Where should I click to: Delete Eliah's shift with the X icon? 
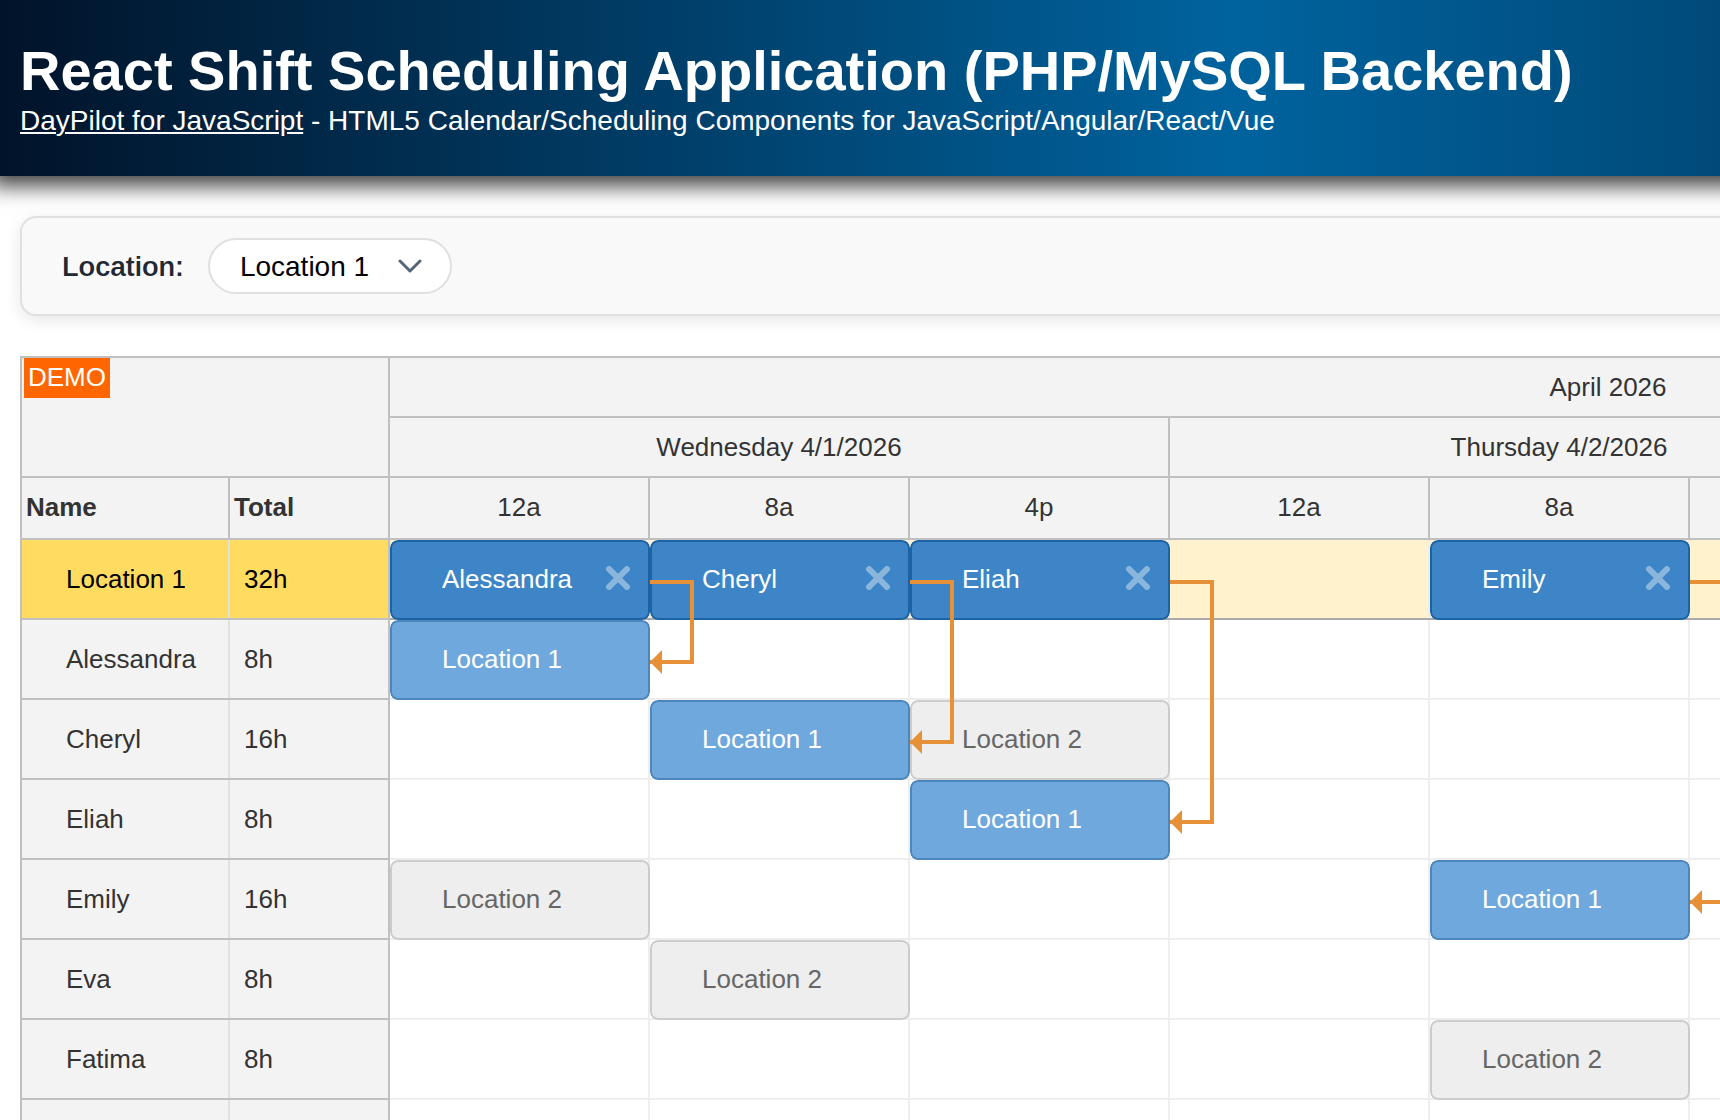click(1137, 578)
